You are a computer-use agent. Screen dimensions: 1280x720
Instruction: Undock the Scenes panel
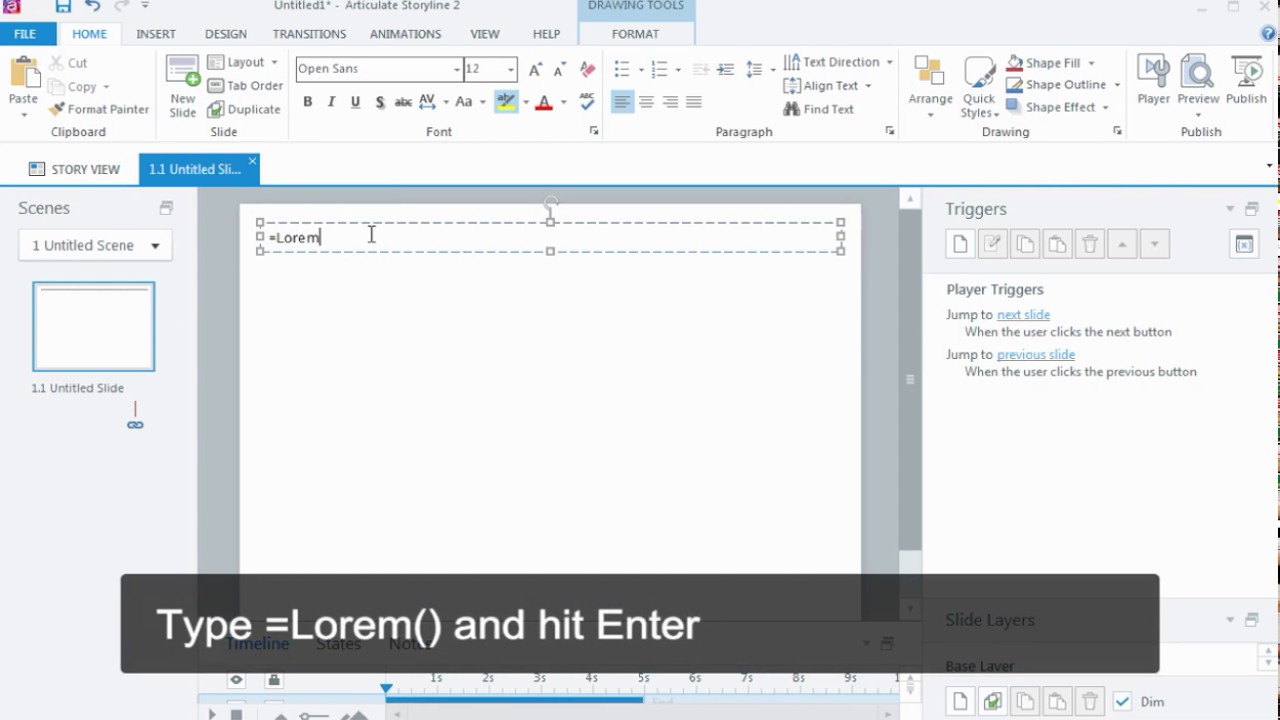166,208
